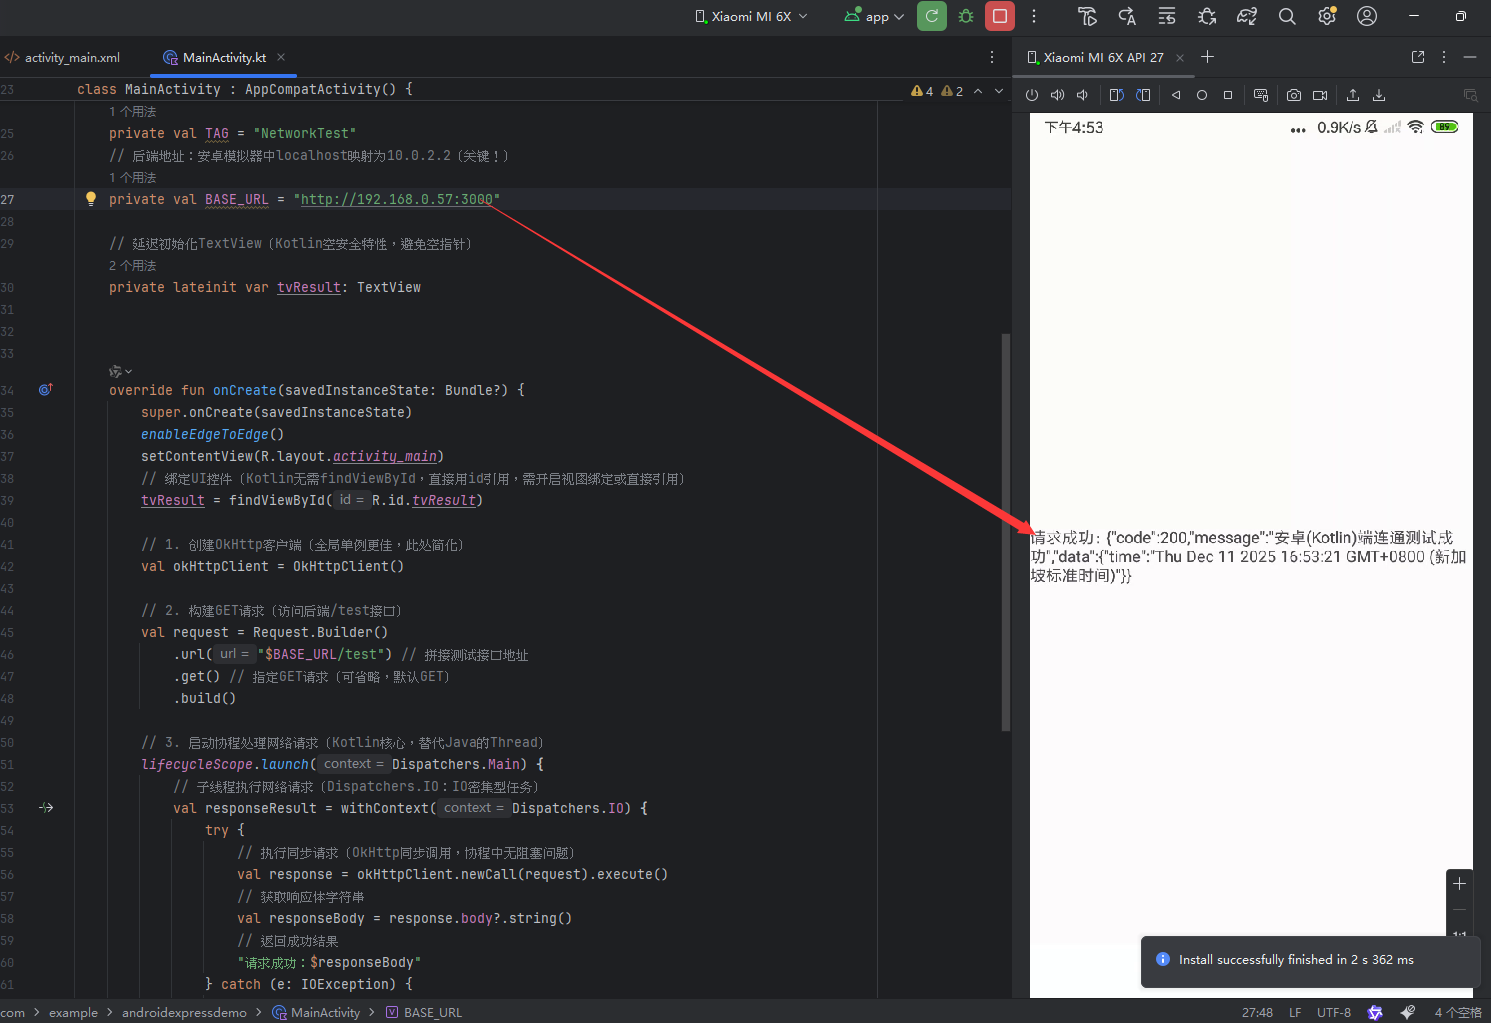1491x1023 pixels.
Task: Click the upload arrow icon in device toolbar
Action: click(1353, 95)
